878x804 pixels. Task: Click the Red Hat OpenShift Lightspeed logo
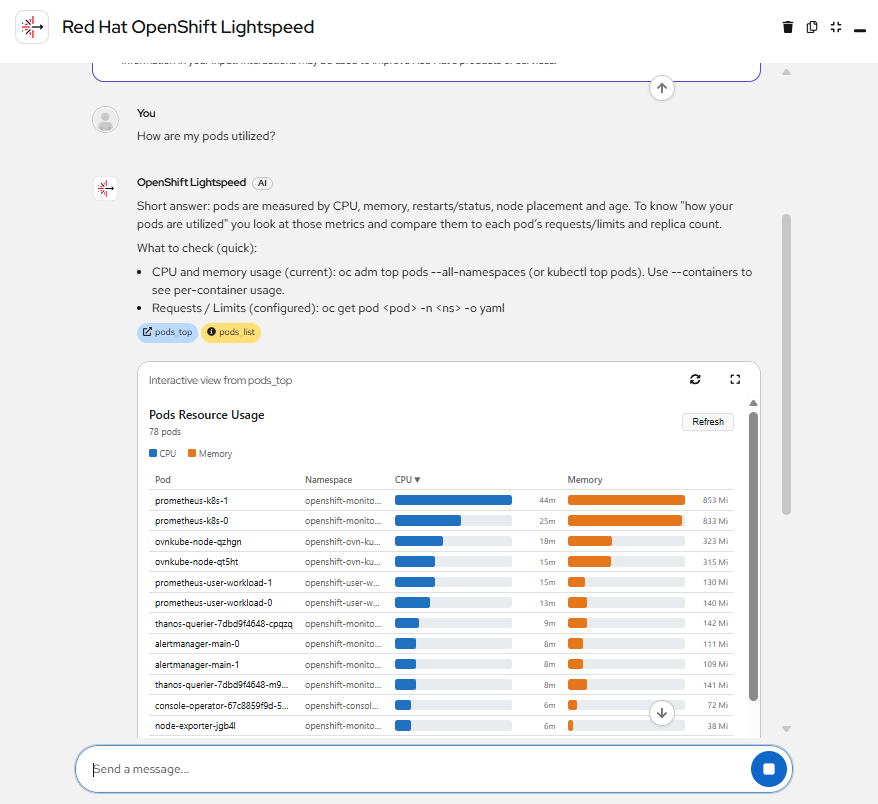(32, 28)
